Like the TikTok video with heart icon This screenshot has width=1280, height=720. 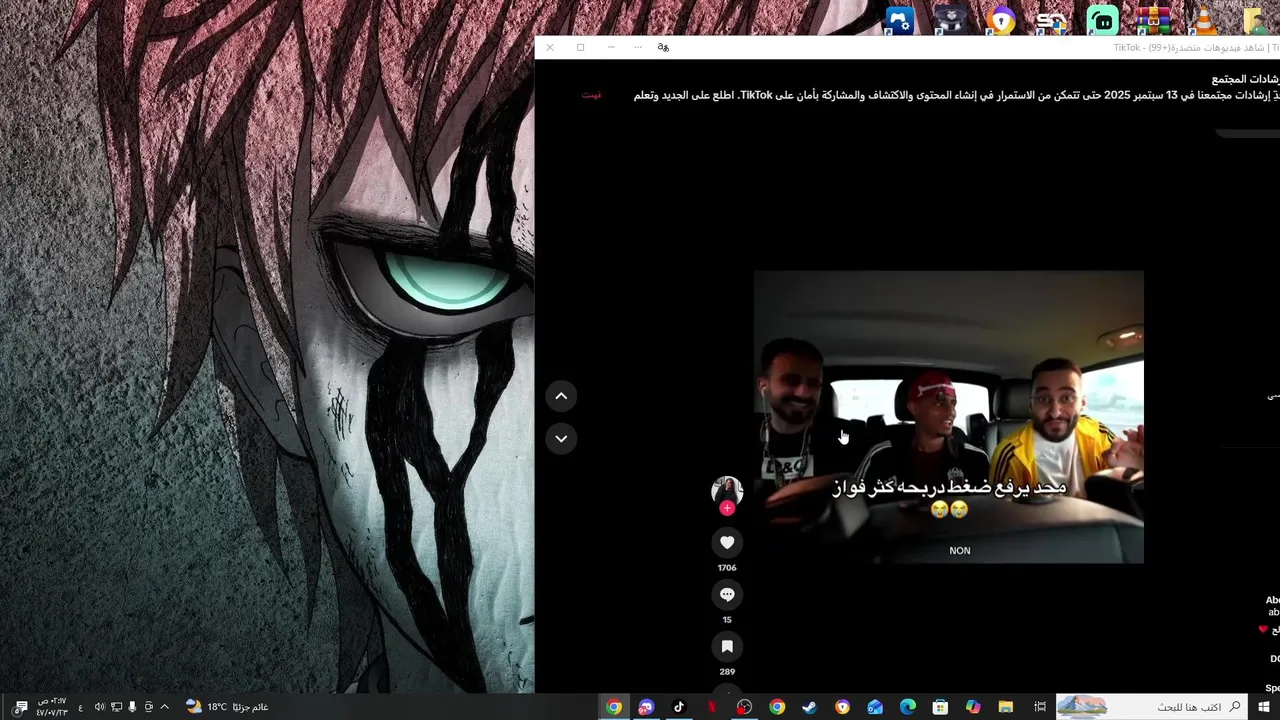tap(727, 542)
